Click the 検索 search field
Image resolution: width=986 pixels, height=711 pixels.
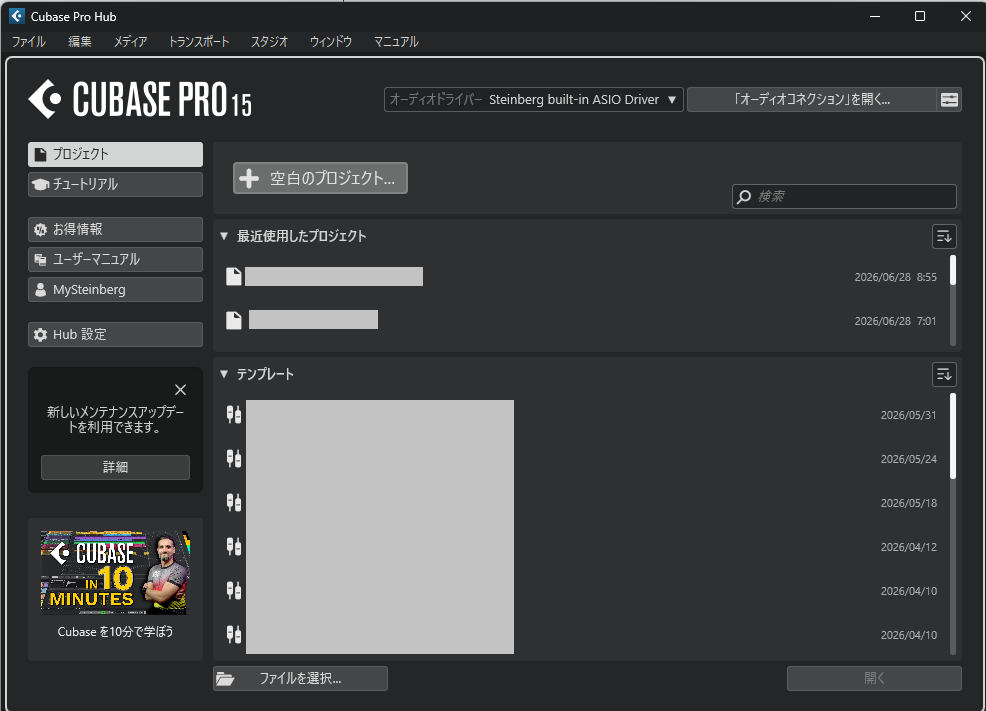844,197
